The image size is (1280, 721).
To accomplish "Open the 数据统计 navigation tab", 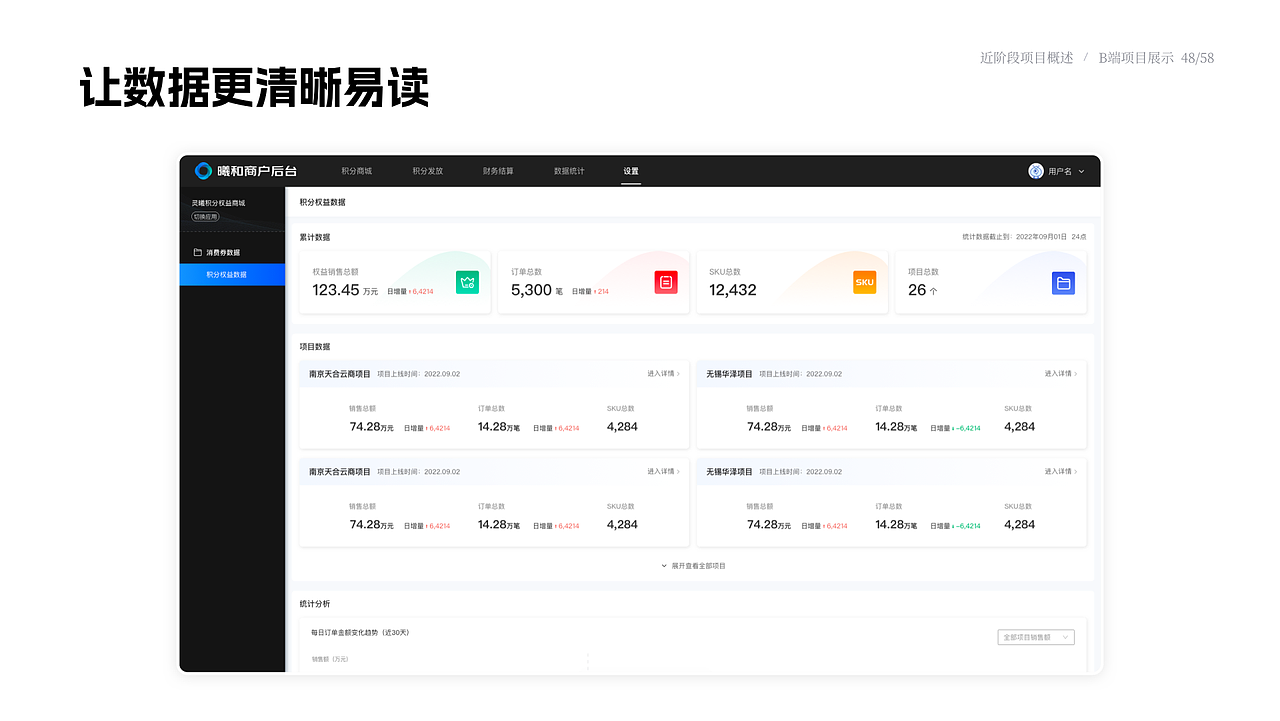I will (x=569, y=171).
